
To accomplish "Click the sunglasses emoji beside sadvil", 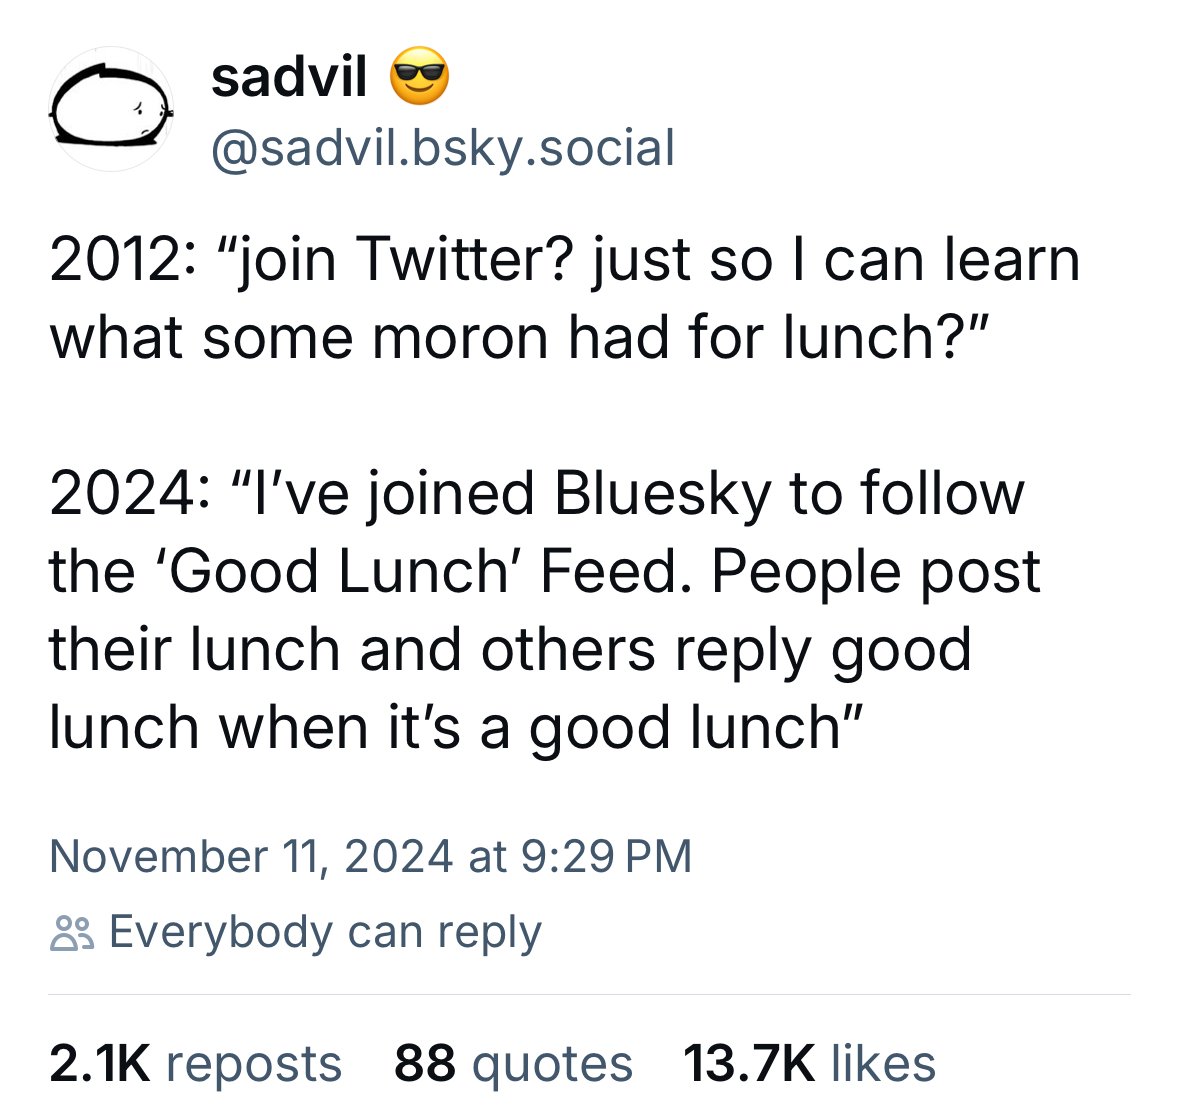I will pos(419,79).
